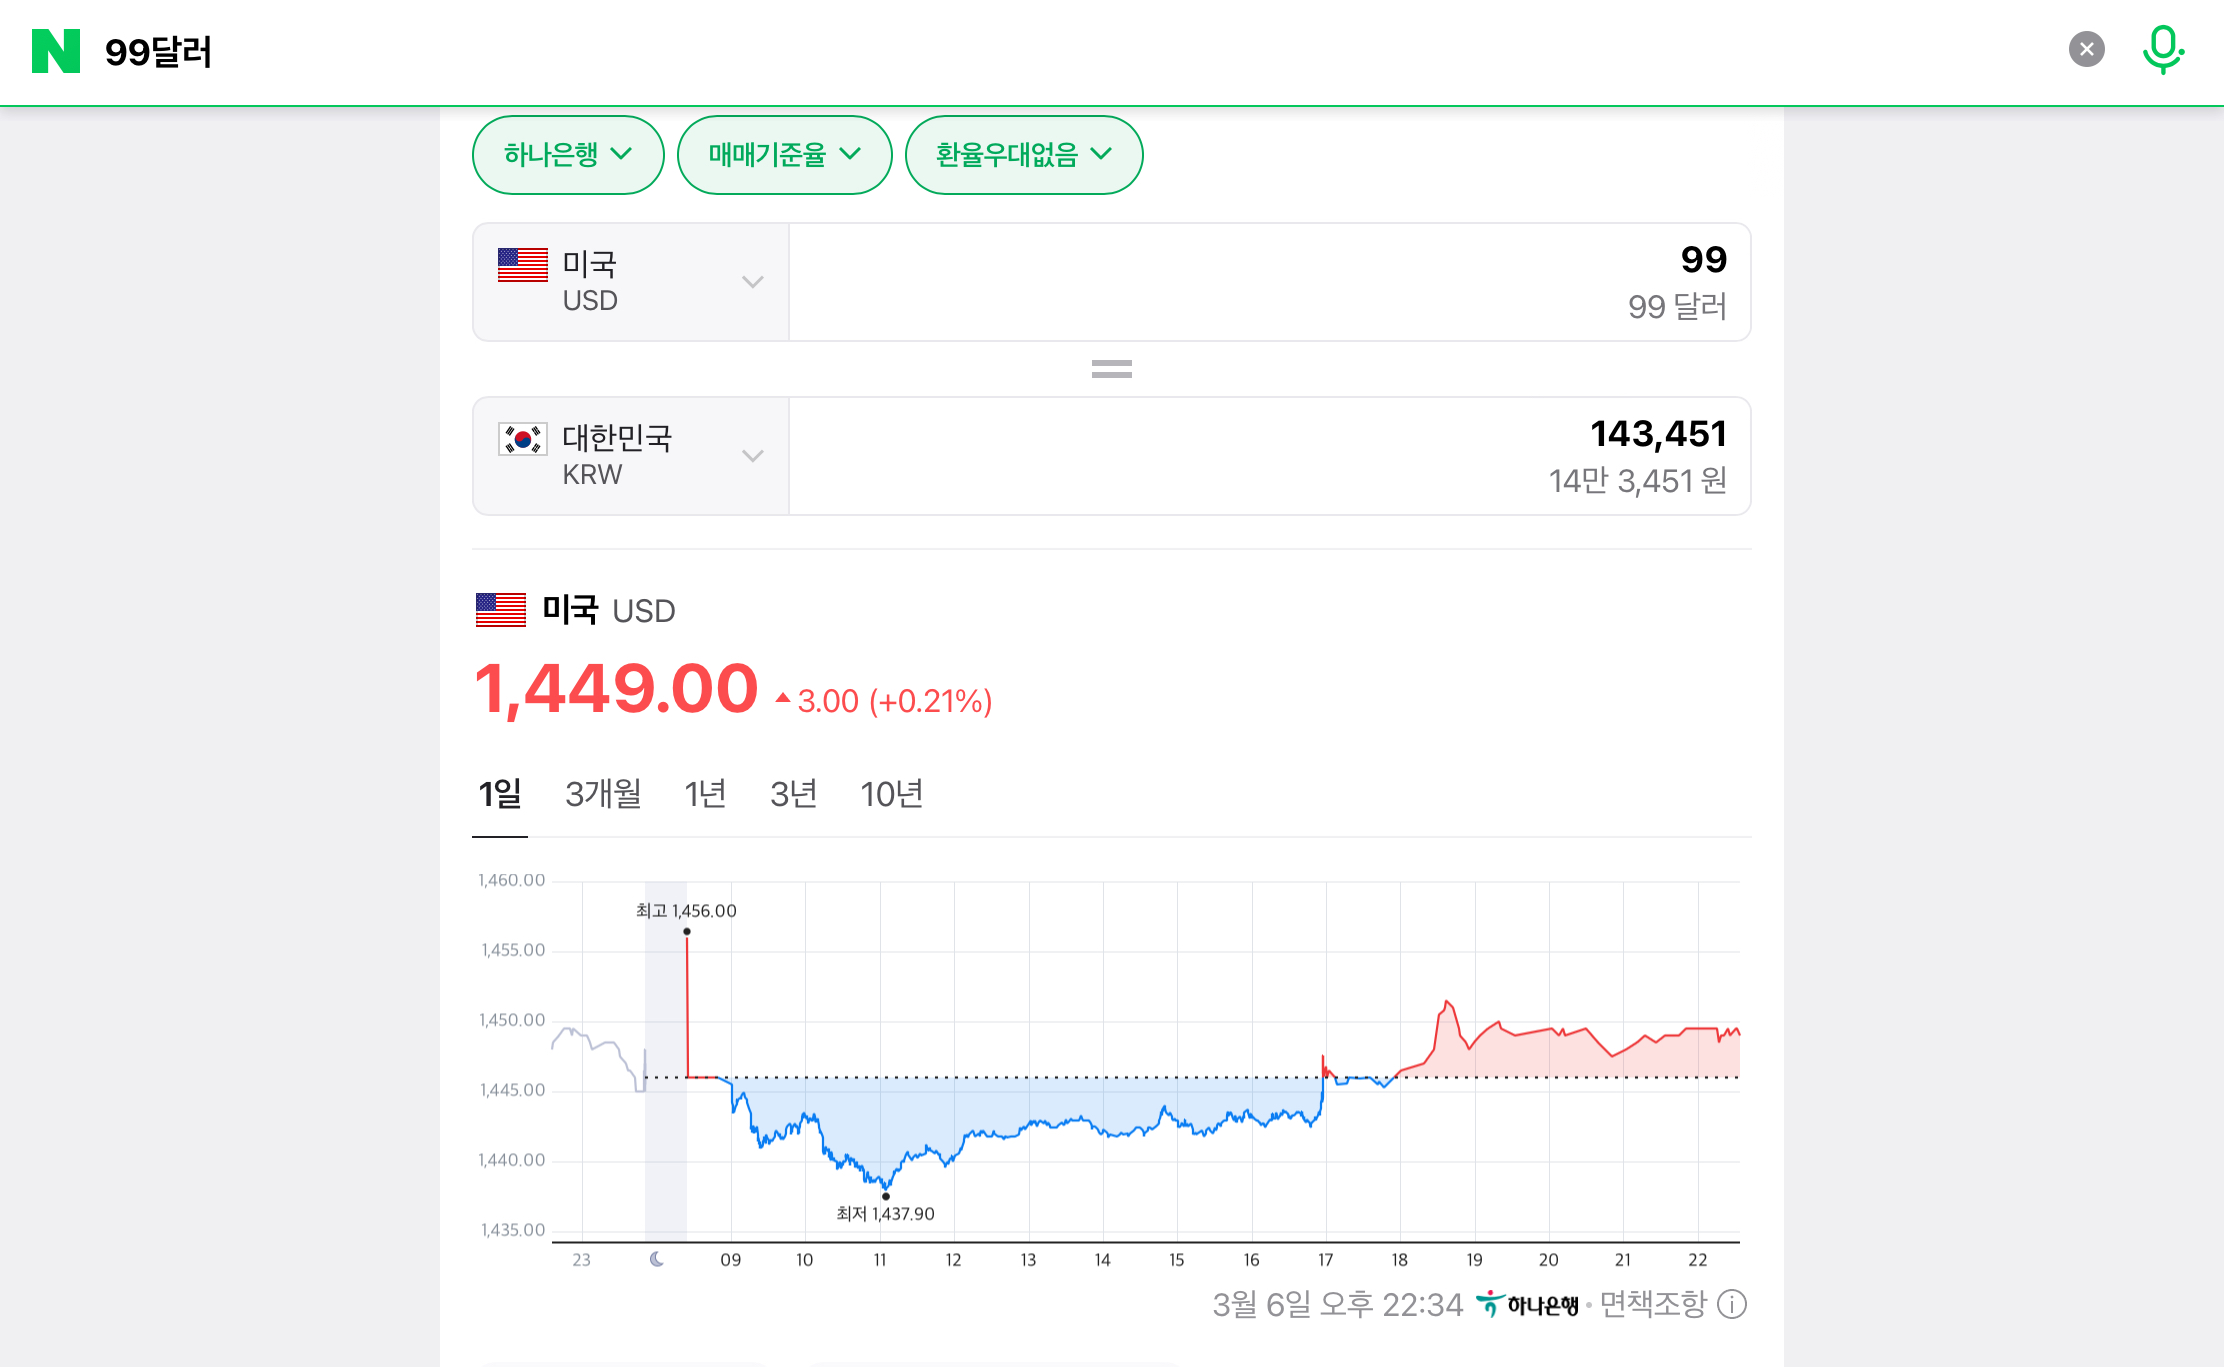Open the 환율우대없음 preference dropdown
Image resolution: width=2224 pixels, height=1367 pixels.
pos(1023,155)
